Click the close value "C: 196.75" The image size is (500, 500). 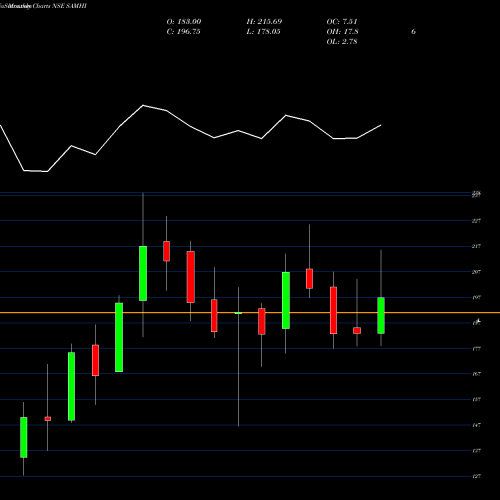183,32
